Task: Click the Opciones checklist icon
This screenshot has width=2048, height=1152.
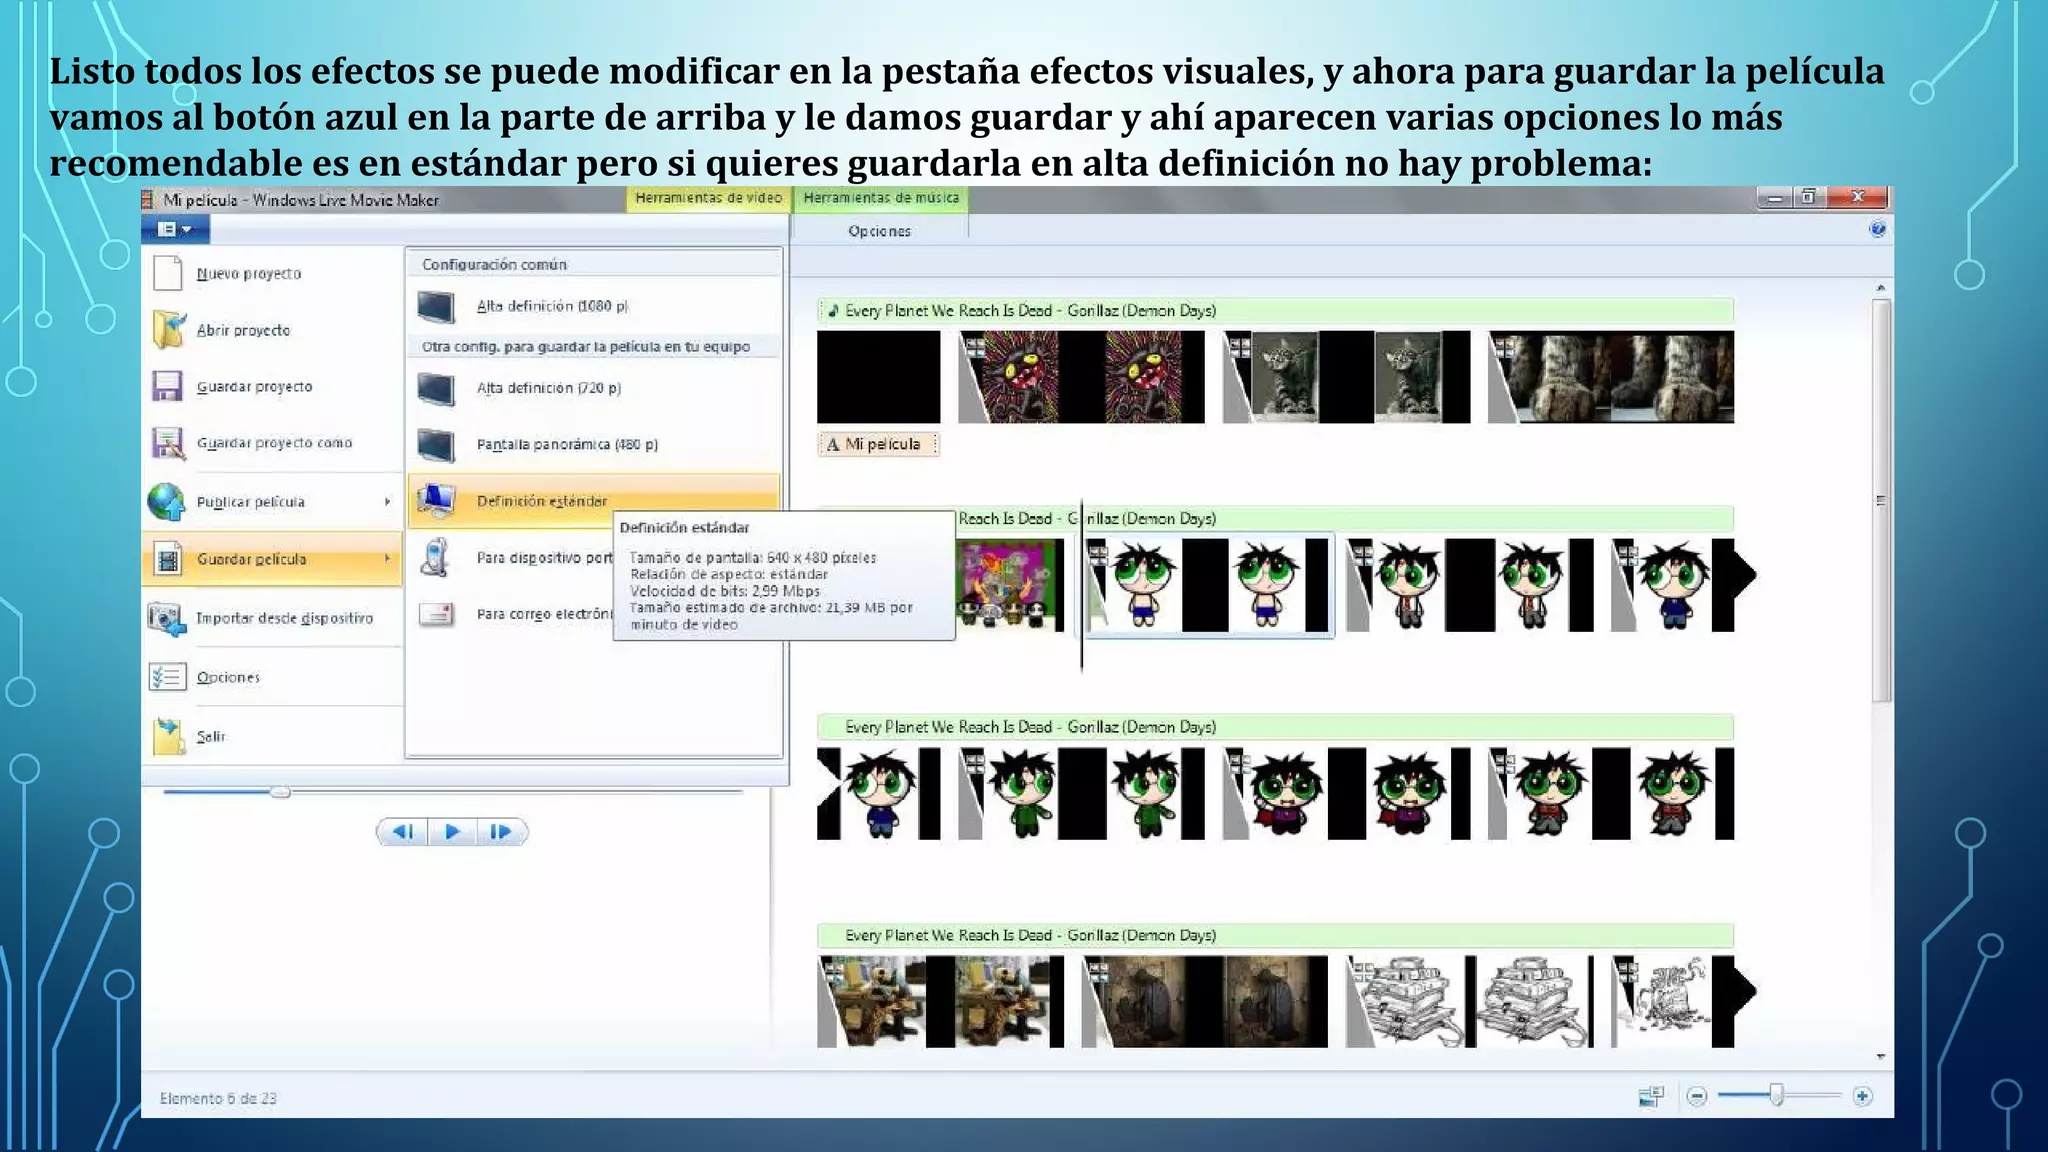Action: [167, 677]
